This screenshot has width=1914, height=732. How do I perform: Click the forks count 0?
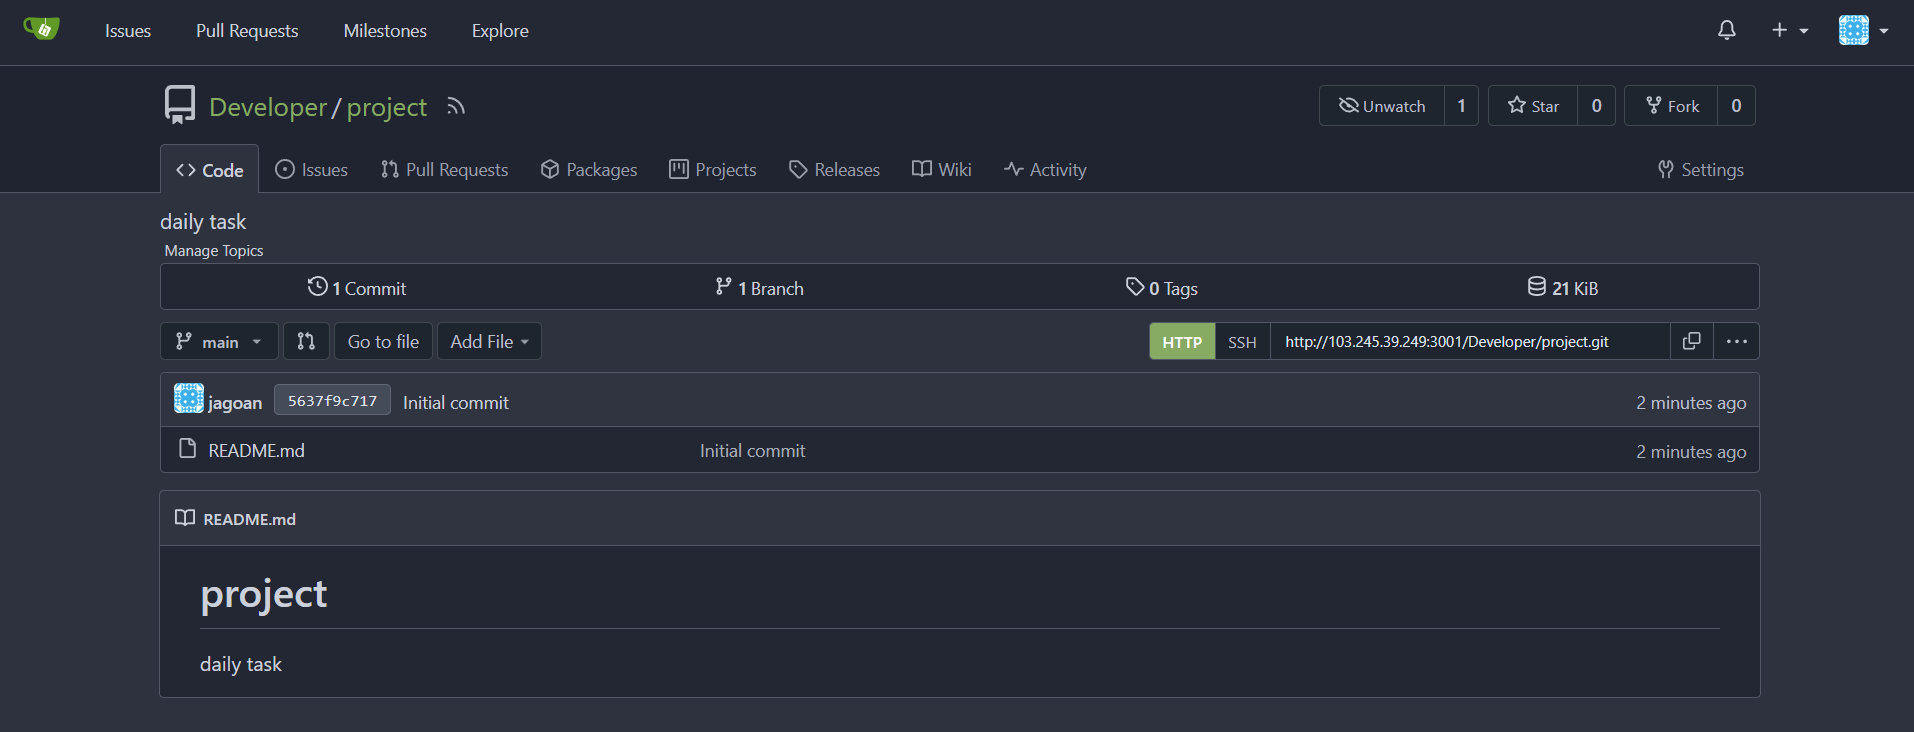point(1736,106)
